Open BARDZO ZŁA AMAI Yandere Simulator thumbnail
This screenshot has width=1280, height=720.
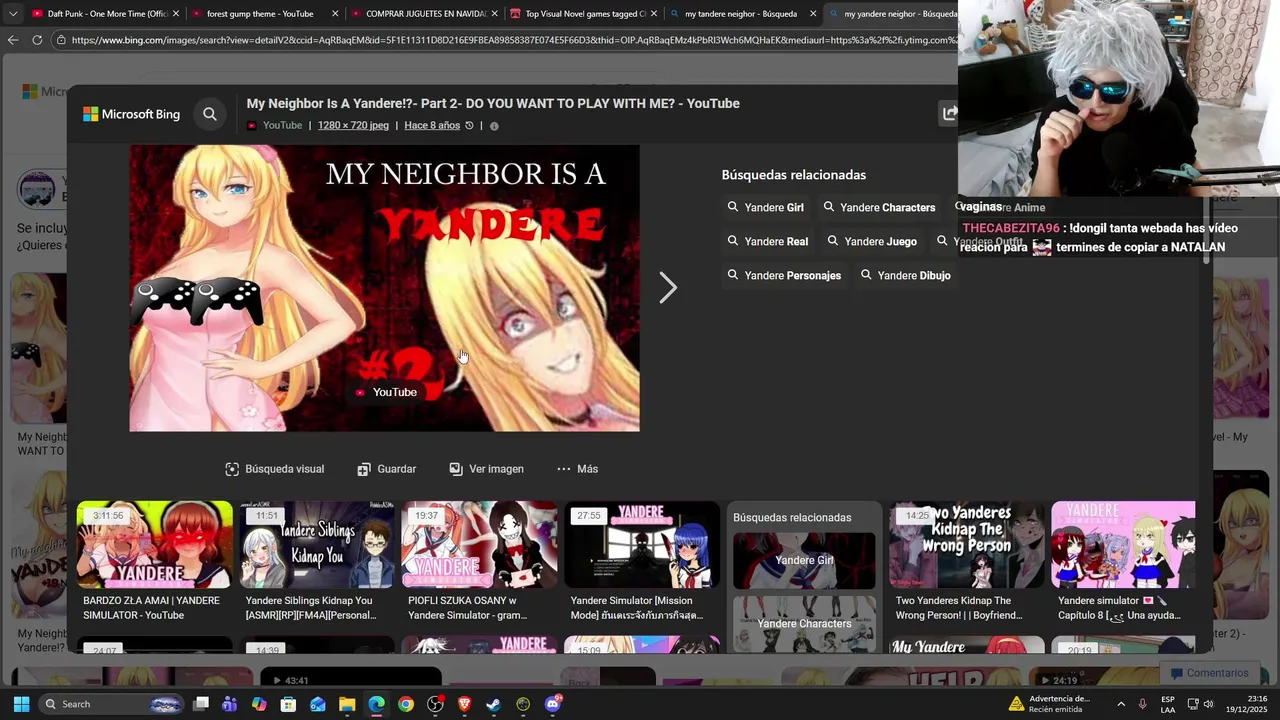pyautogui.click(x=155, y=544)
